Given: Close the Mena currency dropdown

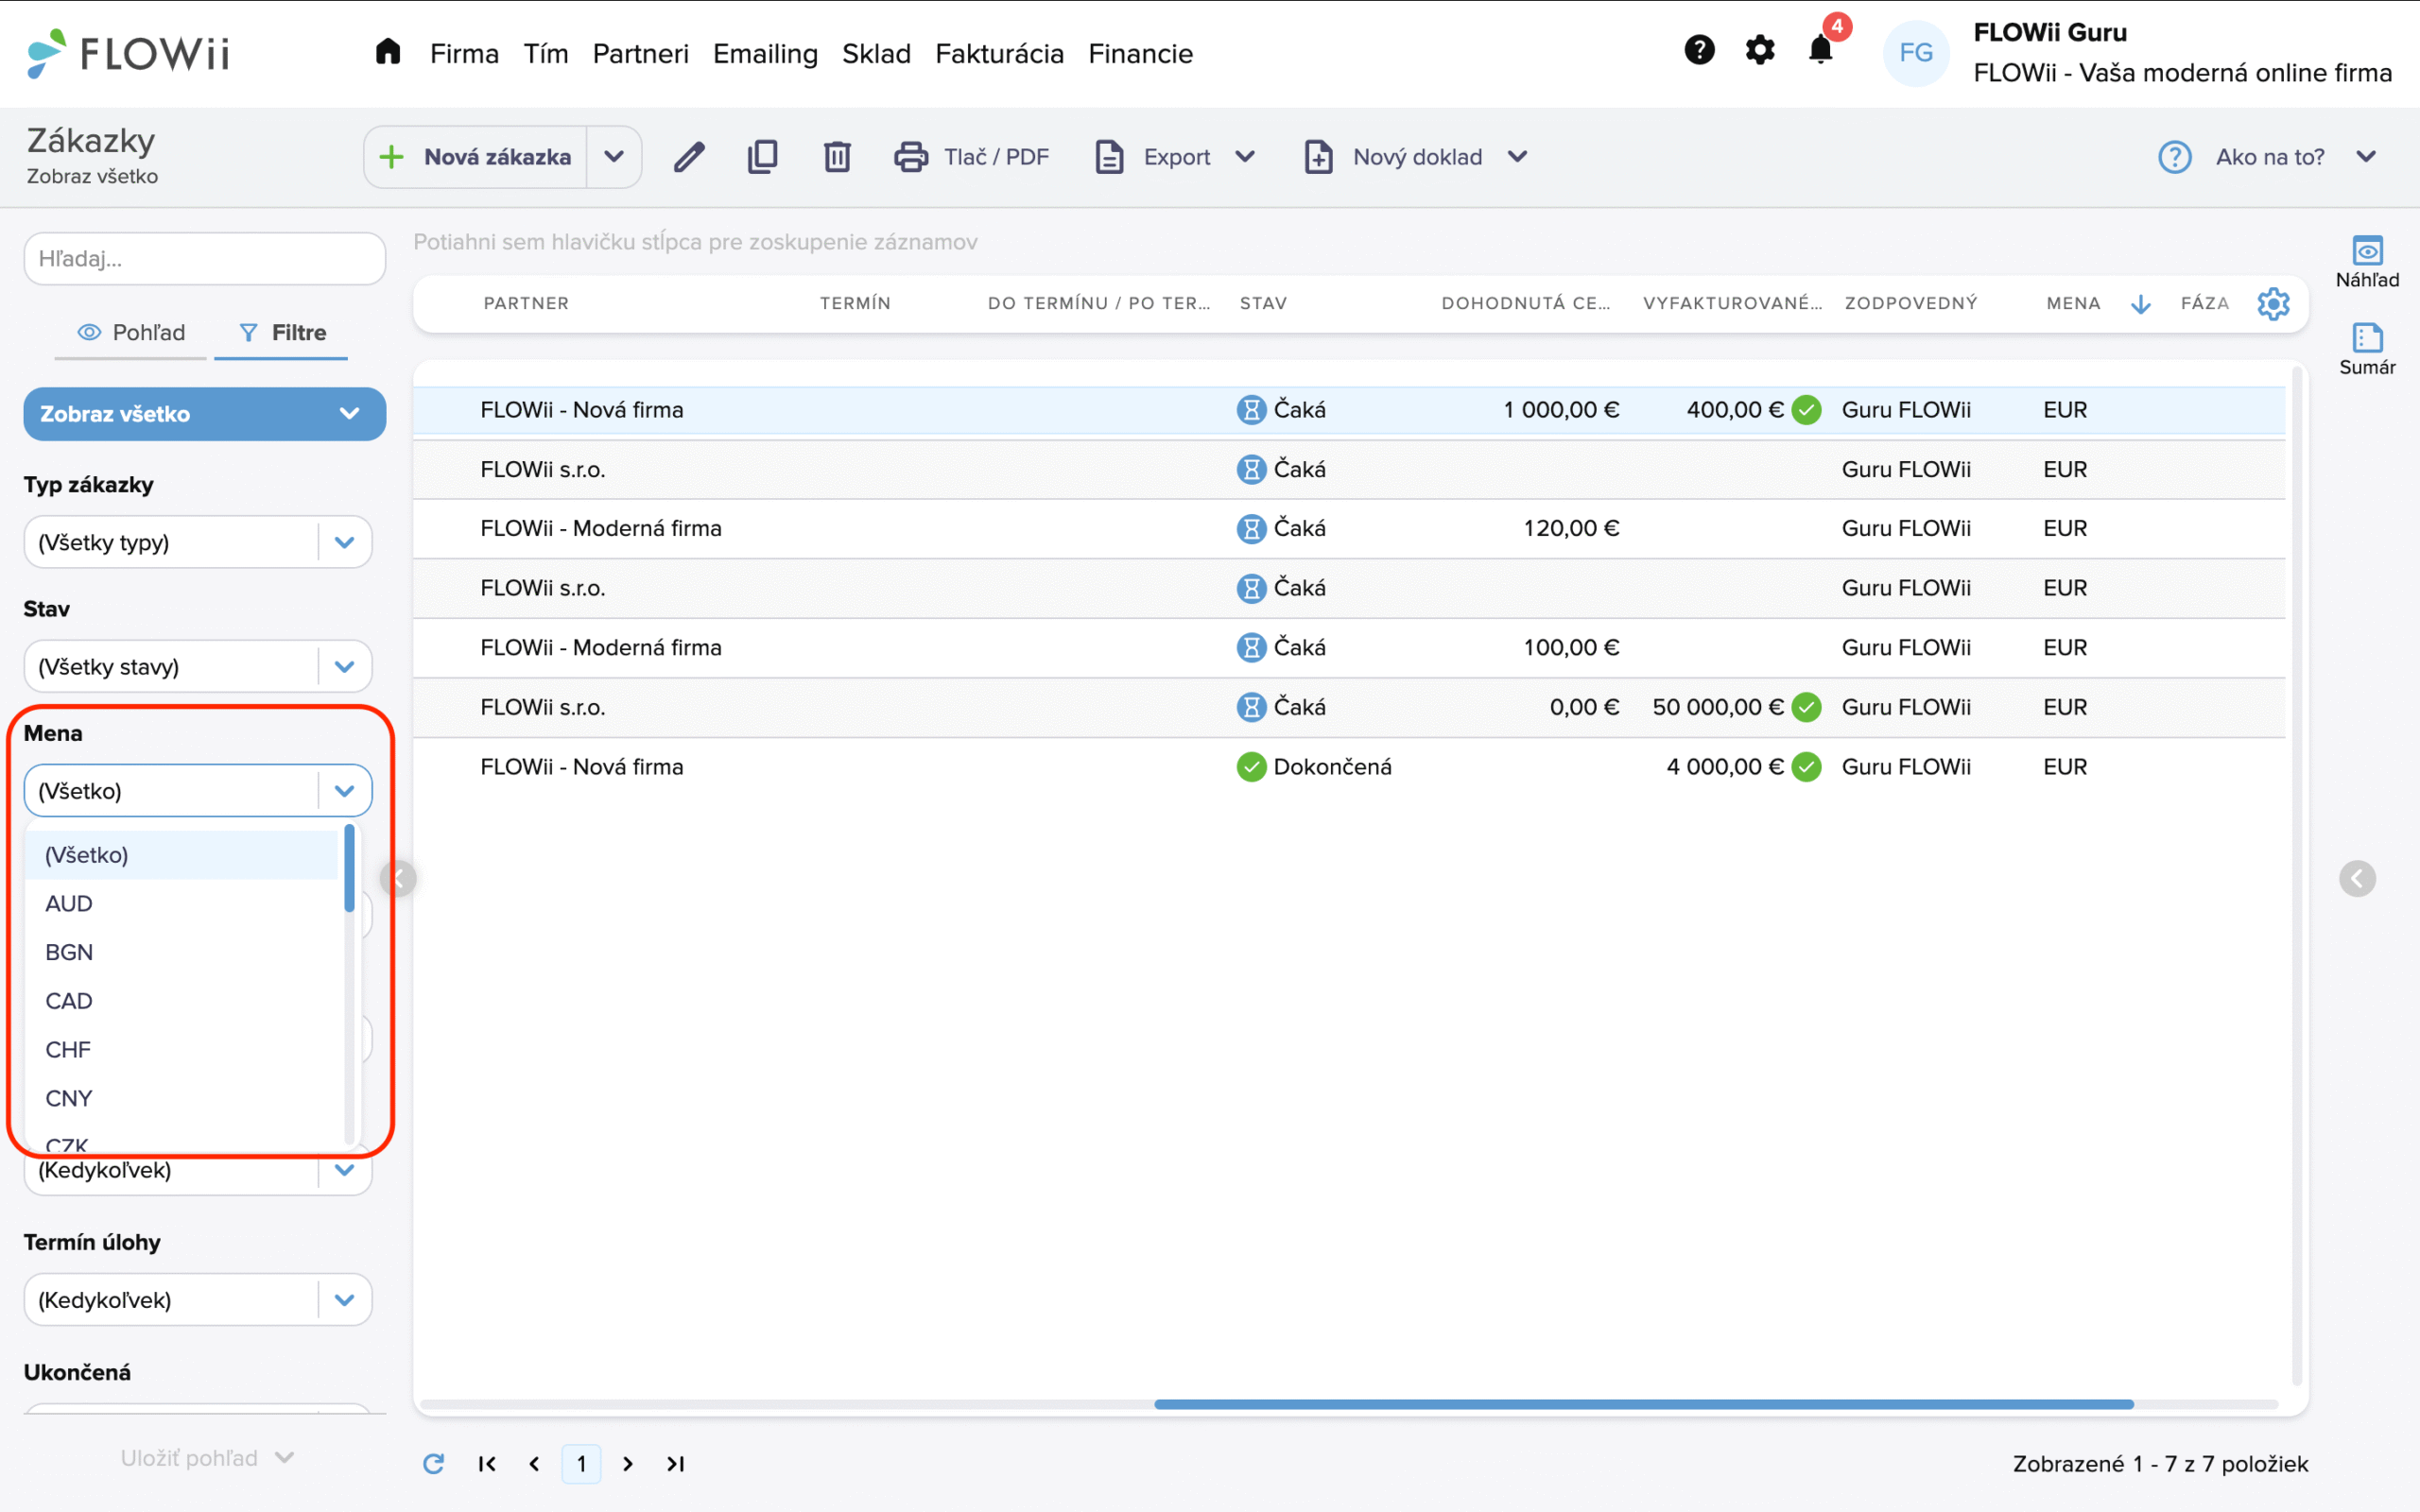Looking at the screenshot, I should [198, 791].
